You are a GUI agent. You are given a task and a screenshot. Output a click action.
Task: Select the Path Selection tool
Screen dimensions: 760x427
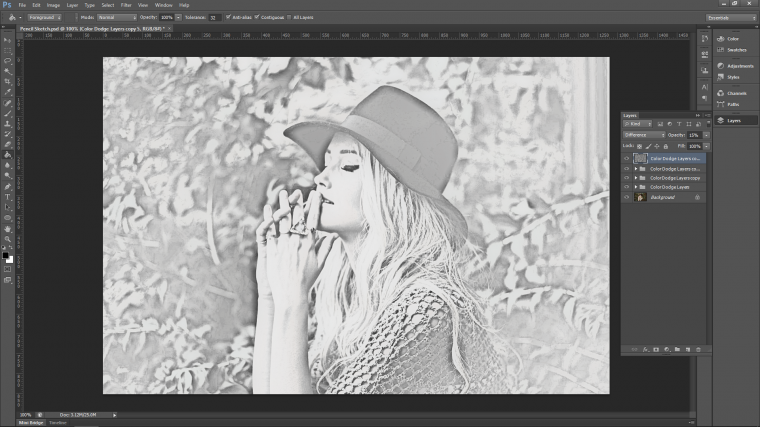pyautogui.click(x=7, y=207)
